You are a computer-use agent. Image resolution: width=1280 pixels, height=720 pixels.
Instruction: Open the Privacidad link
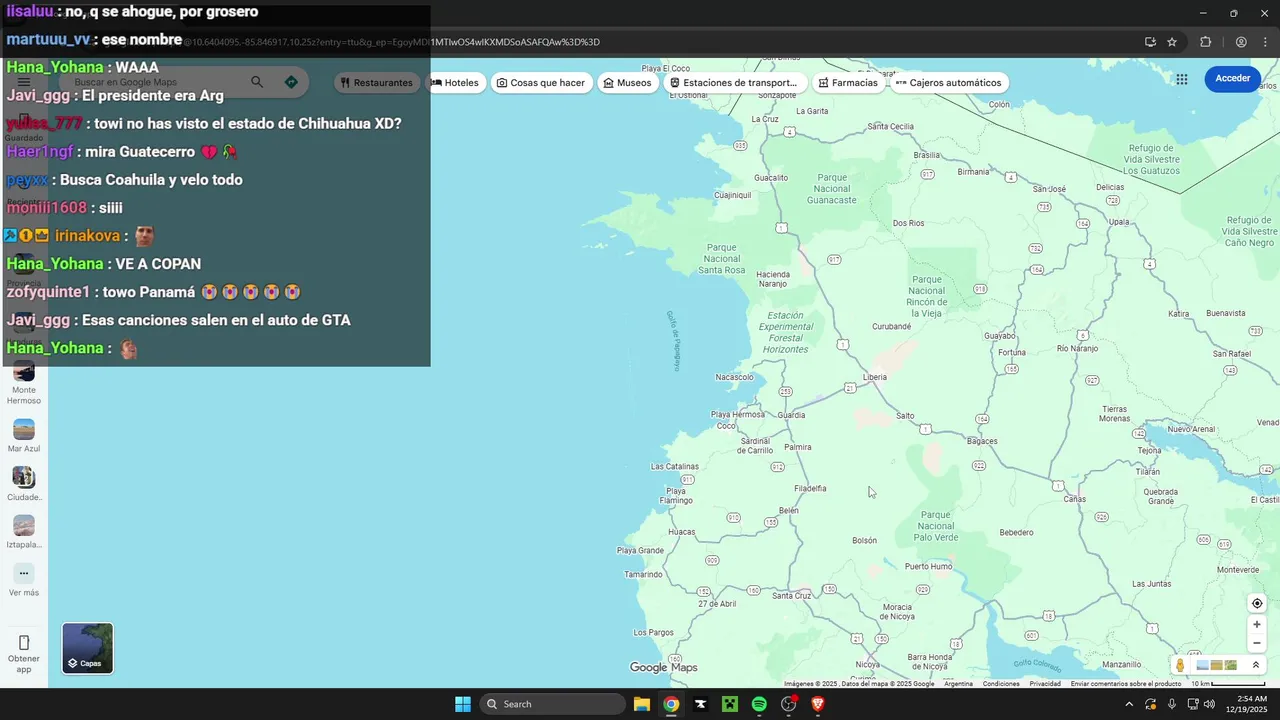1045,684
